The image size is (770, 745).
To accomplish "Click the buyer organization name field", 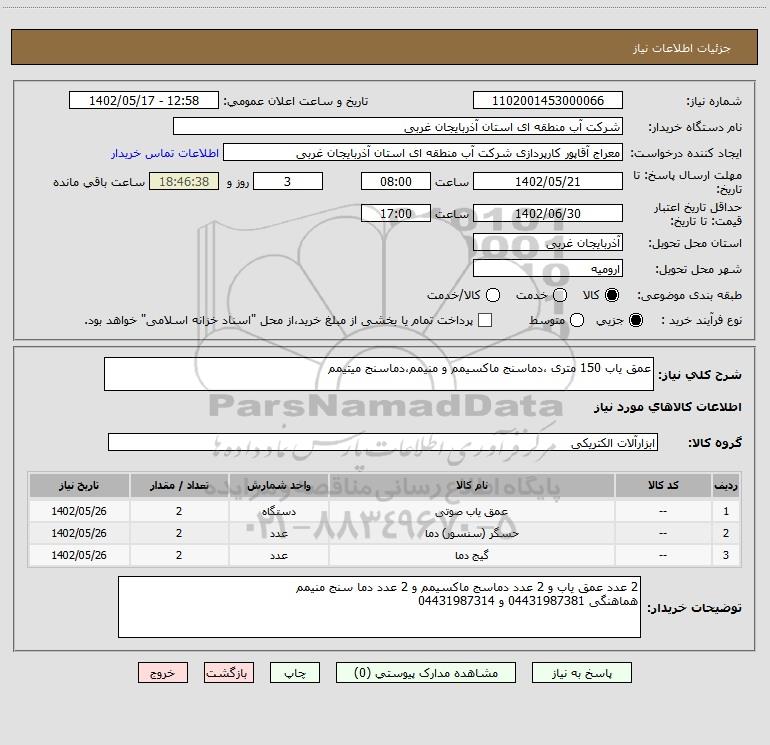I will coord(398,126).
